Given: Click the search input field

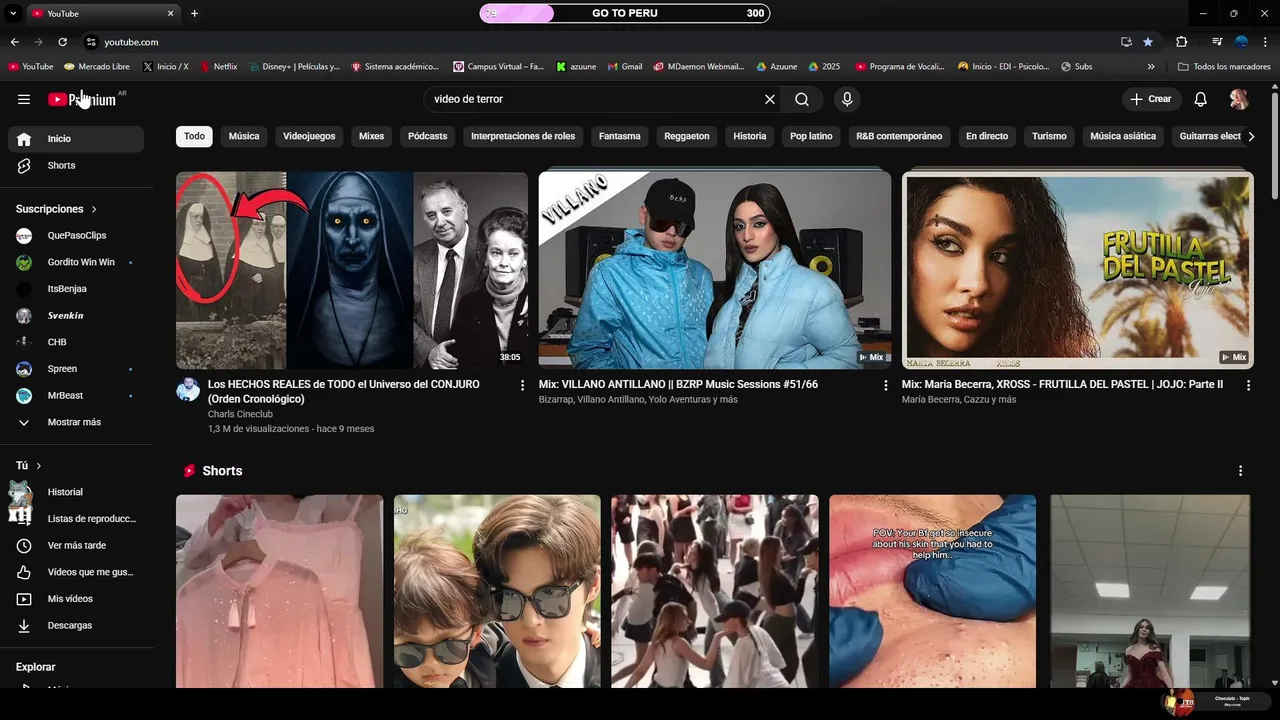Looking at the screenshot, I should point(594,99).
